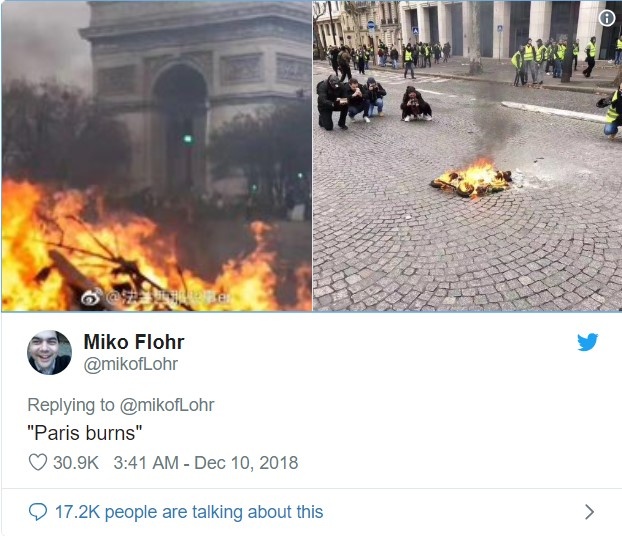This screenshot has height=536, width=622.
Task: Open the cobblestone street fire photo
Action: [468, 156]
